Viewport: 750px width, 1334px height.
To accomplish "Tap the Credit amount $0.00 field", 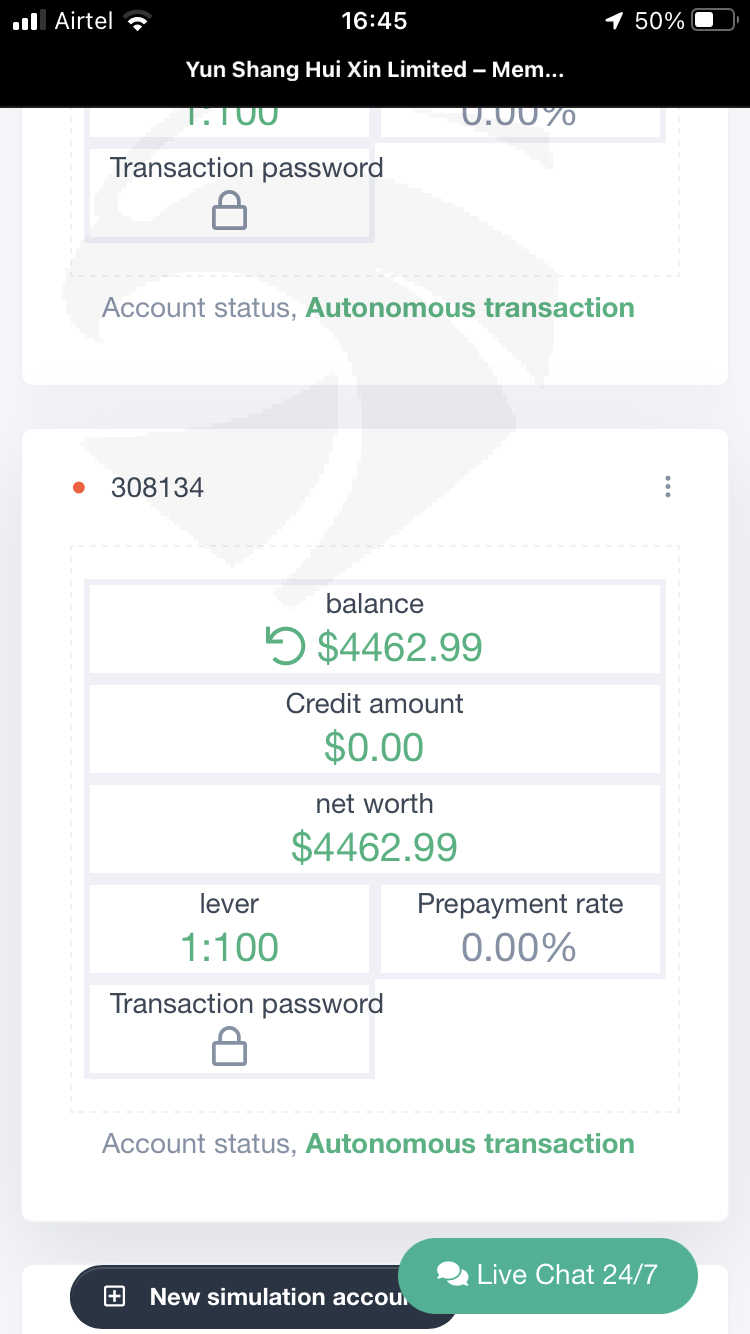I will 374,747.
